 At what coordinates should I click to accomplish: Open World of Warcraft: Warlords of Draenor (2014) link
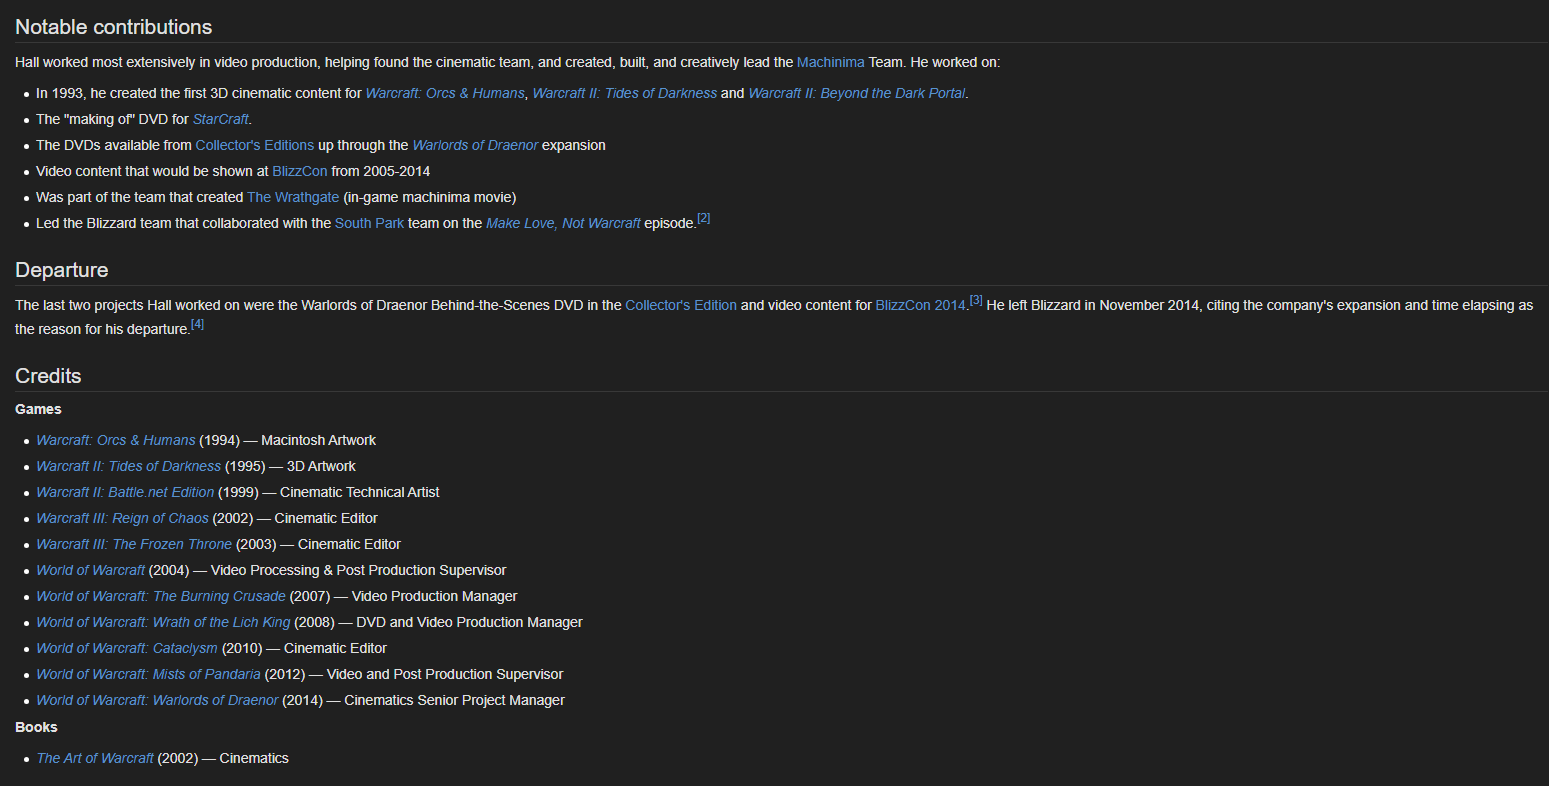pyautogui.click(x=158, y=700)
